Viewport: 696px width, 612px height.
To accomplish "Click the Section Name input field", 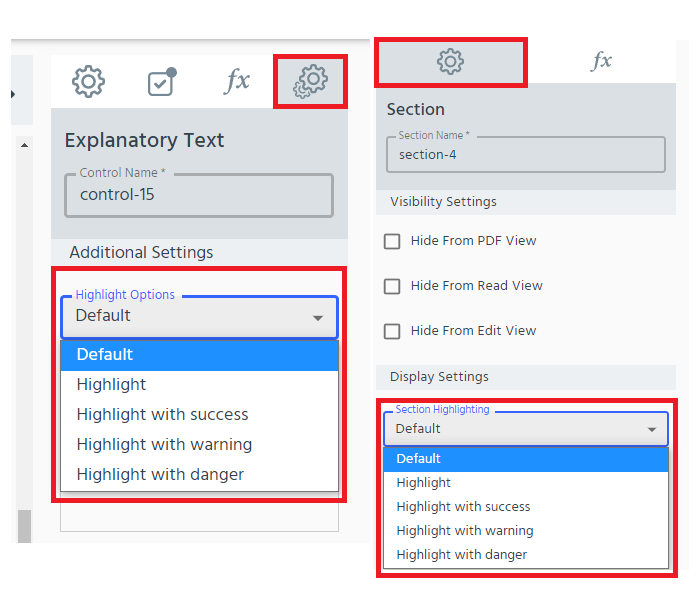I will click(526, 154).
